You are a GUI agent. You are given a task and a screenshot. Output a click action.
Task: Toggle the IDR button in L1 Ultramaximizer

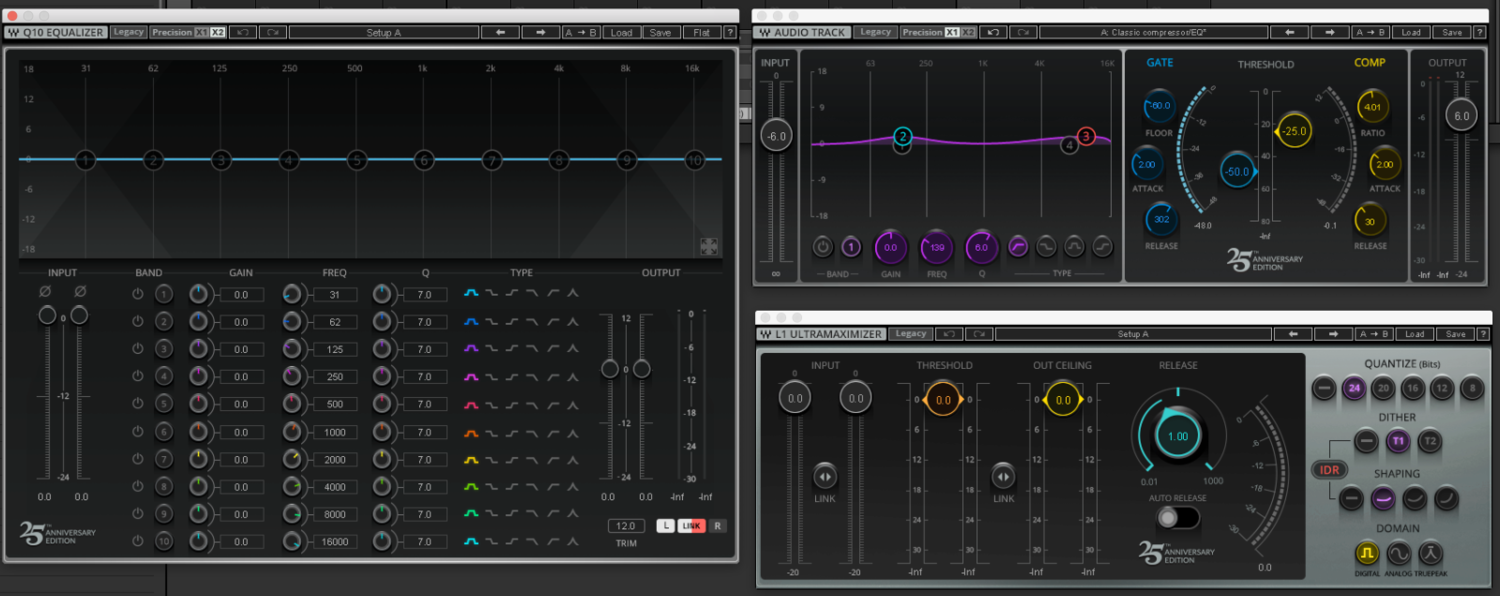click(1331, 470)
